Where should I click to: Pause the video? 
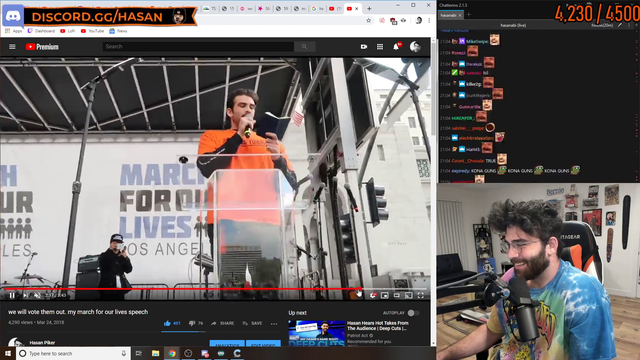click(12, 295)
